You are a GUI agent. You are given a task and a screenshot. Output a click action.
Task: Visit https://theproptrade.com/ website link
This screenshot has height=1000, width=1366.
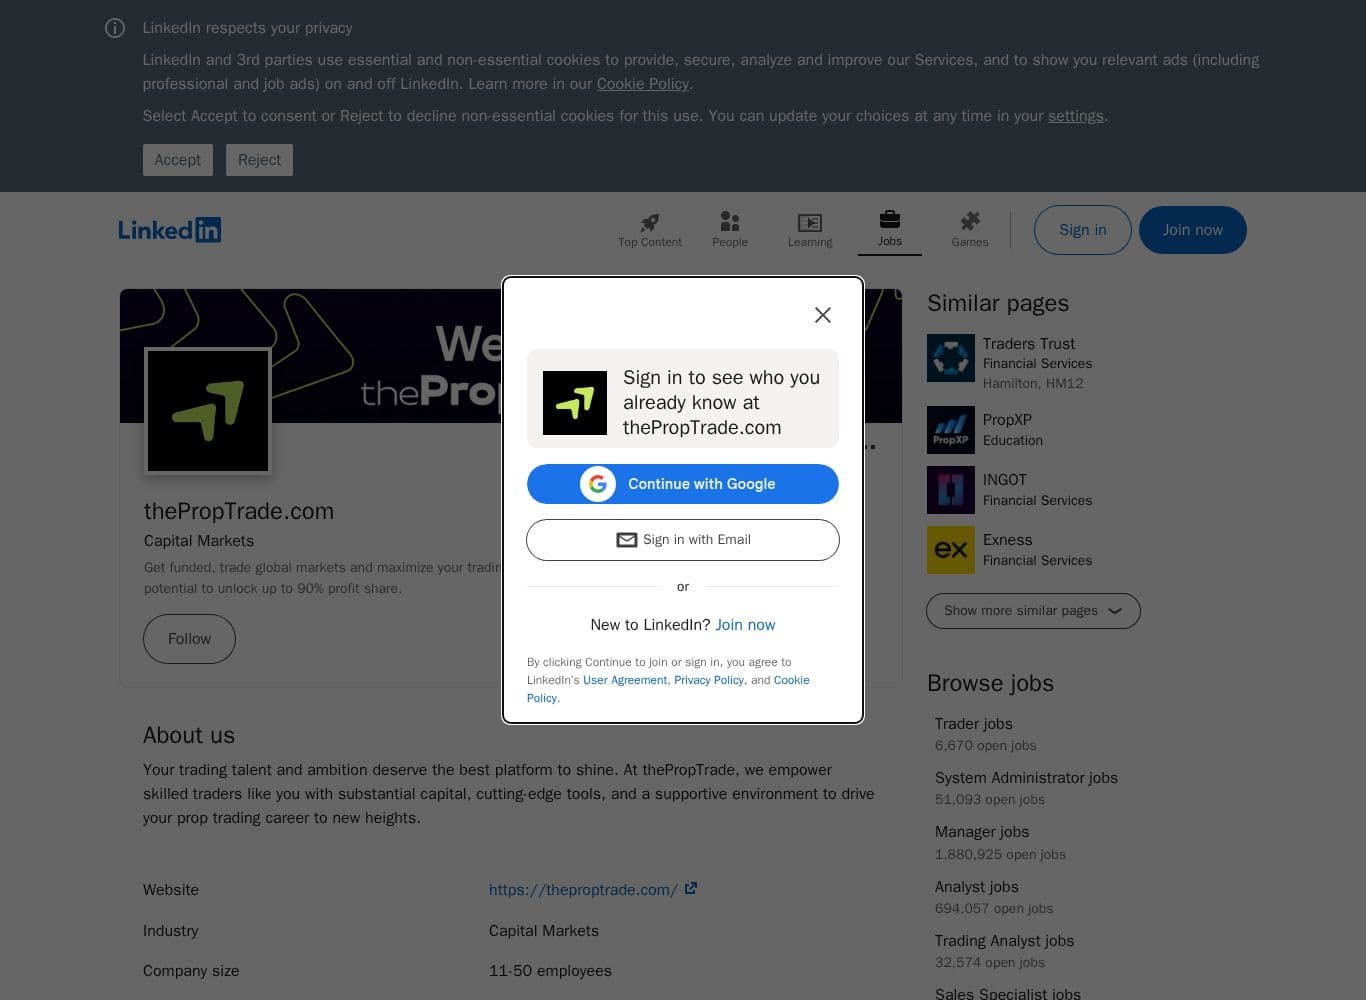583,890
